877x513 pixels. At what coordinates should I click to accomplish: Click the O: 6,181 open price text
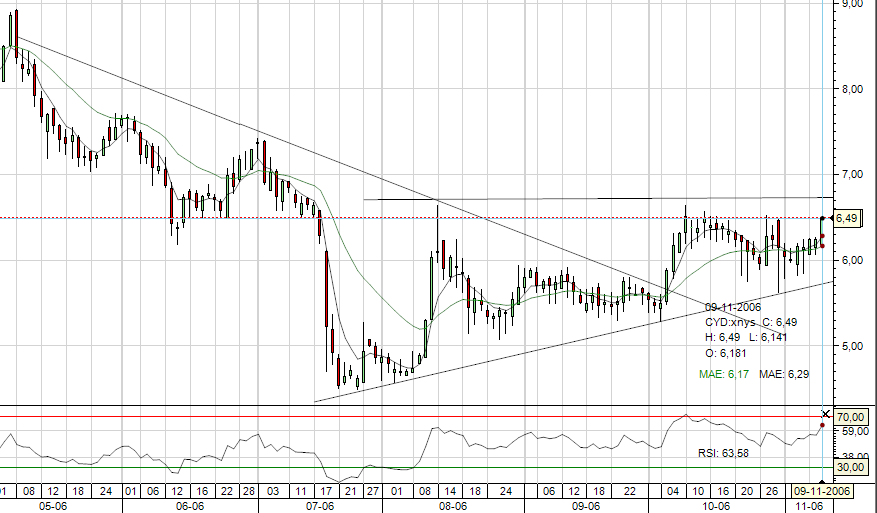[x=725, y=354]
